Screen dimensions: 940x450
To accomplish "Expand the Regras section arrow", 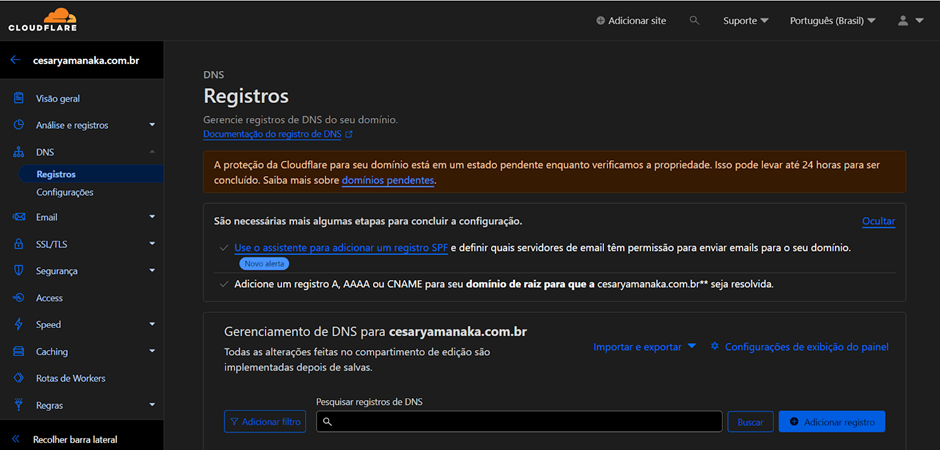I will (x=152, y=405).
